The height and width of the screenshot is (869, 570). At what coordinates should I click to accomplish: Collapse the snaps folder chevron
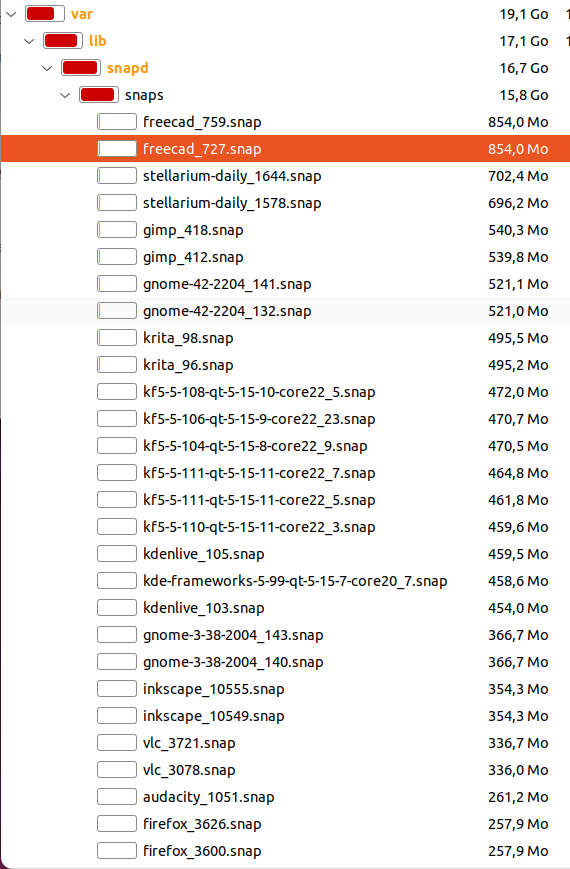point(65,95)
